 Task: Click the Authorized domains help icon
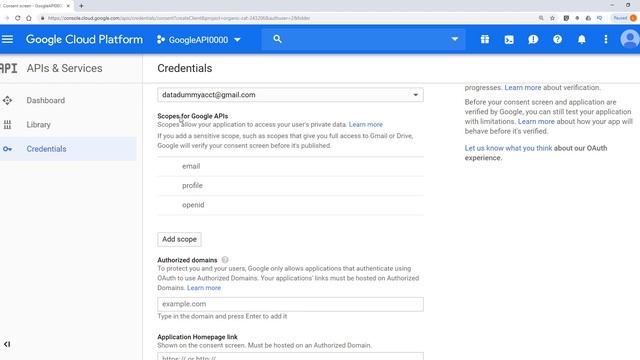pyautogui.click(x=225, y=260)
